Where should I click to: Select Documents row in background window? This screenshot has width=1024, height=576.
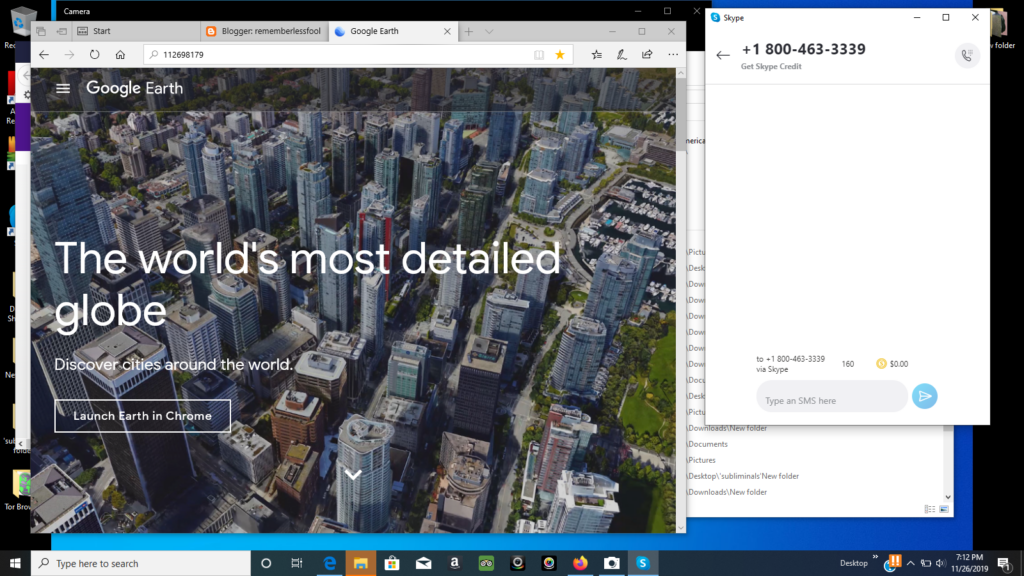coord(708,444)
